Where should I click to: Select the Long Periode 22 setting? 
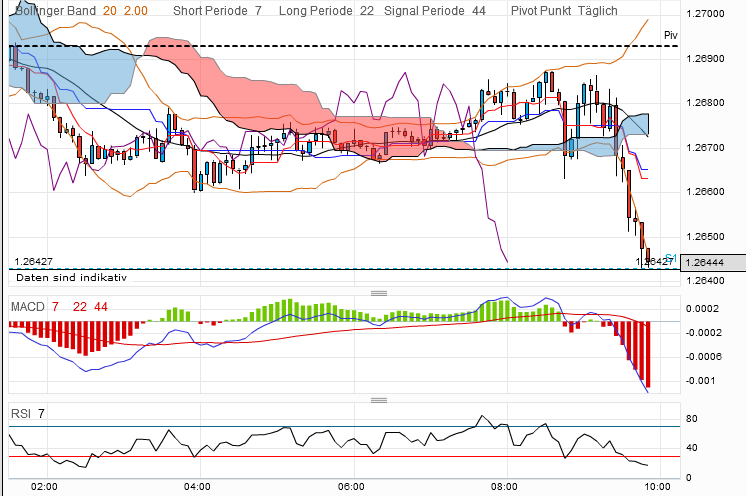click(326, 10)
